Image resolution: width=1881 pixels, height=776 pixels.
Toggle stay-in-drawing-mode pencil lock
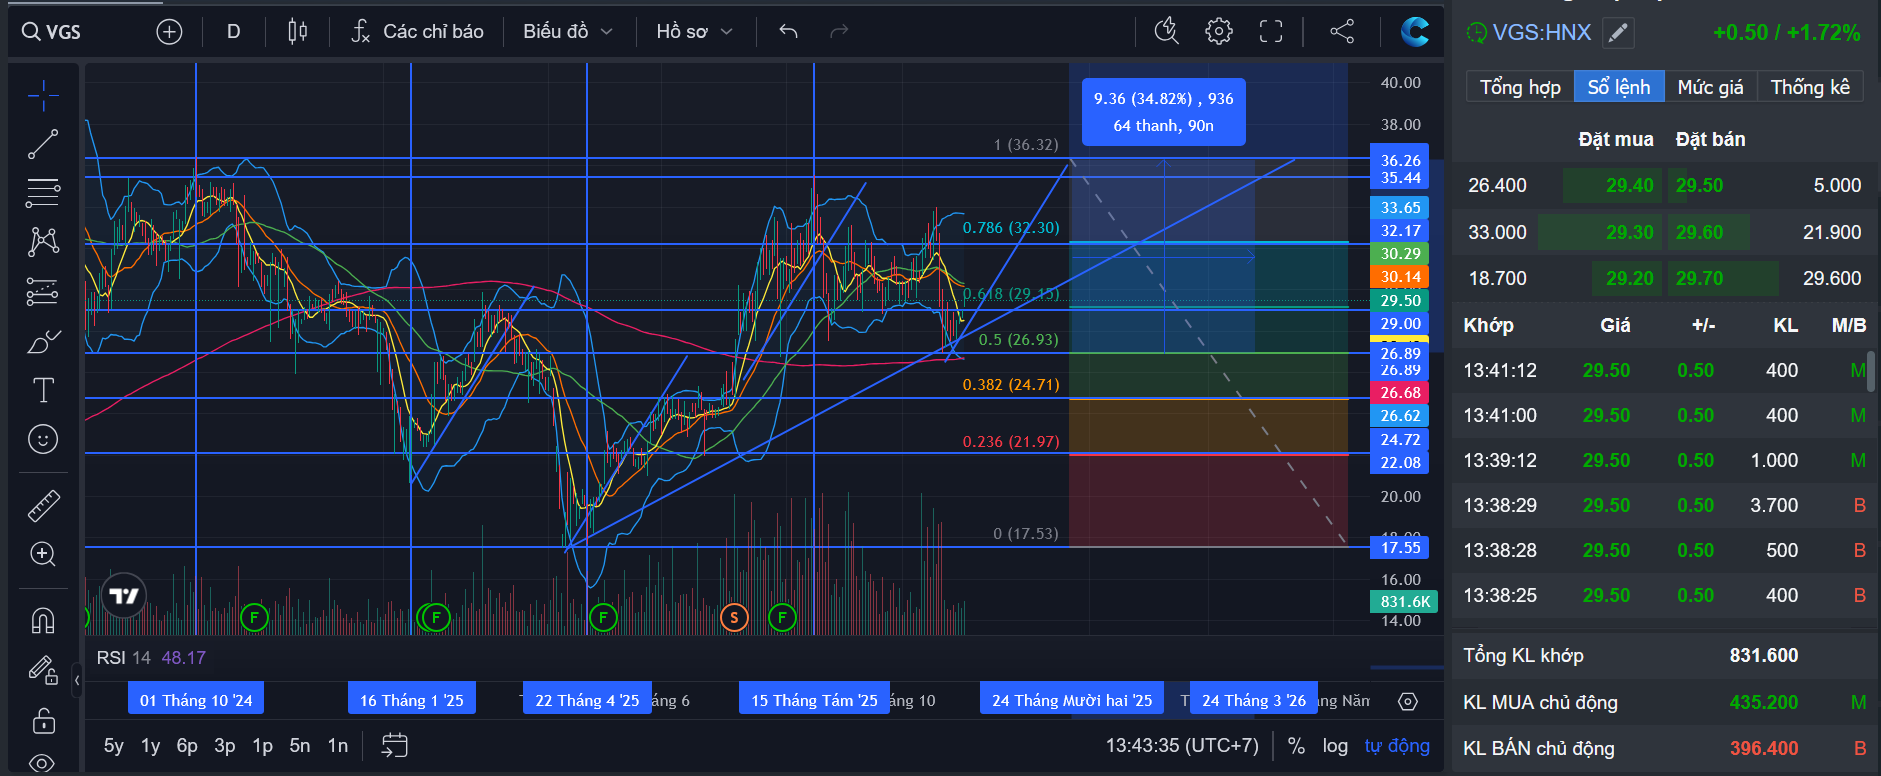(x=43, y=669)
